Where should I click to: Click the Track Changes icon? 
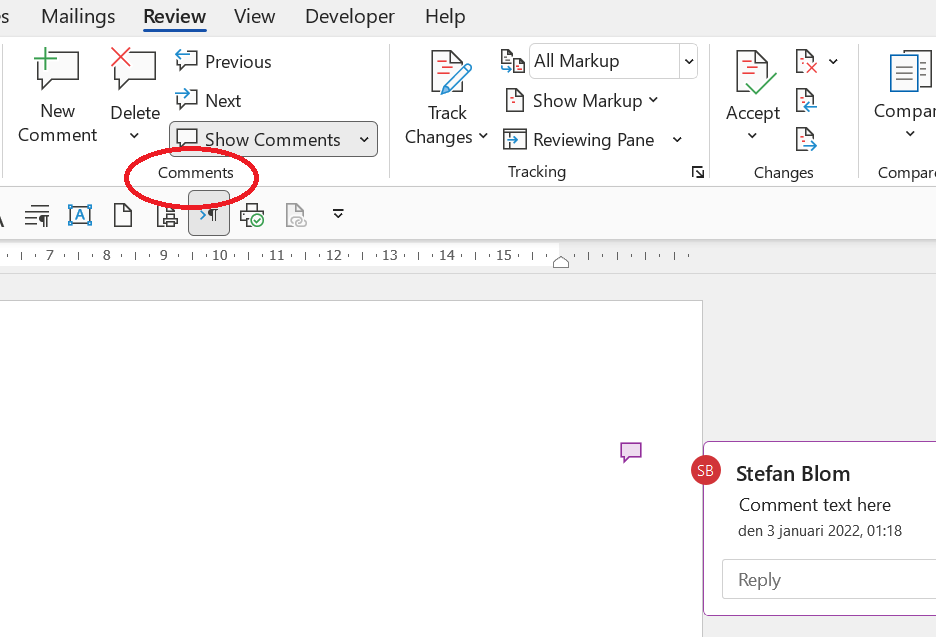(x=450, y=72)
